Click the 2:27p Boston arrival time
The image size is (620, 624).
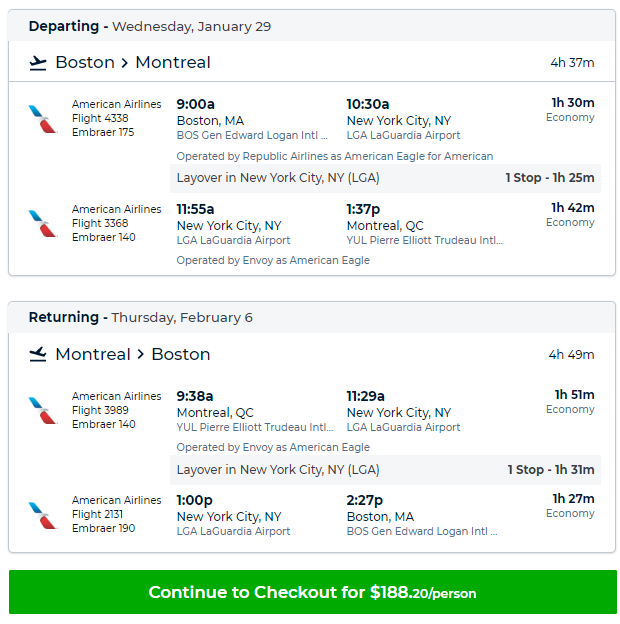tap(365, 500)
